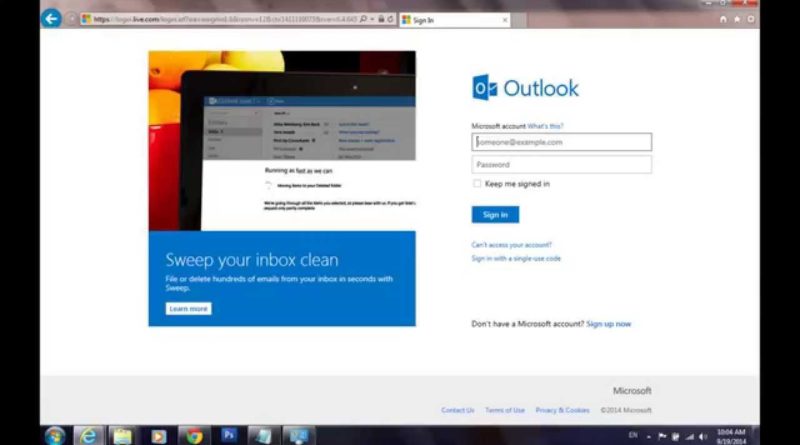Click Sign in with a single-use code
Viewport: 800px width, 445px height.
point(516,259)
